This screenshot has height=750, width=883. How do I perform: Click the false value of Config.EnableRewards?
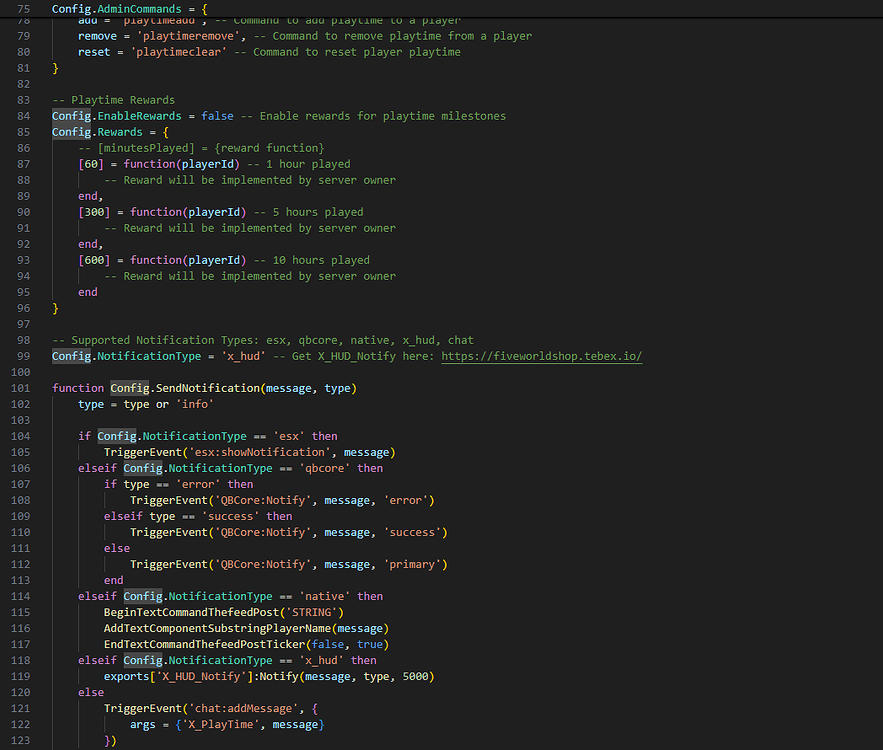(x=217, y=116)
